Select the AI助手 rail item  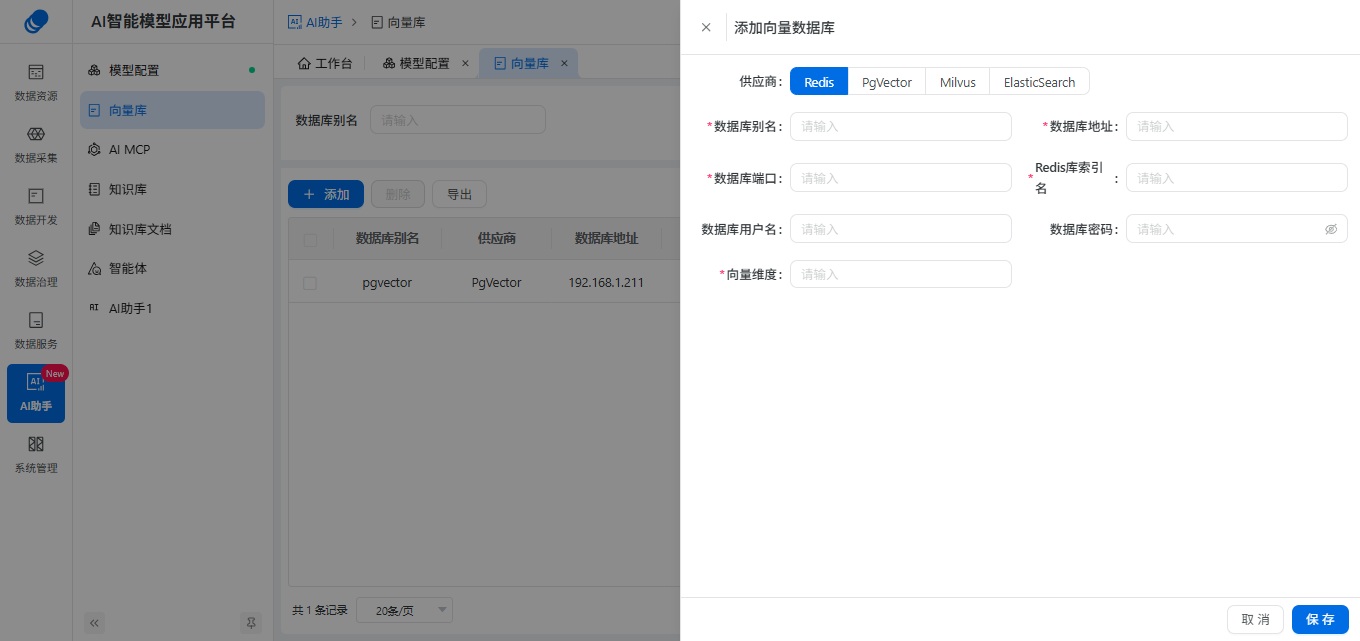pyautogui.click(x=36, y=393)
